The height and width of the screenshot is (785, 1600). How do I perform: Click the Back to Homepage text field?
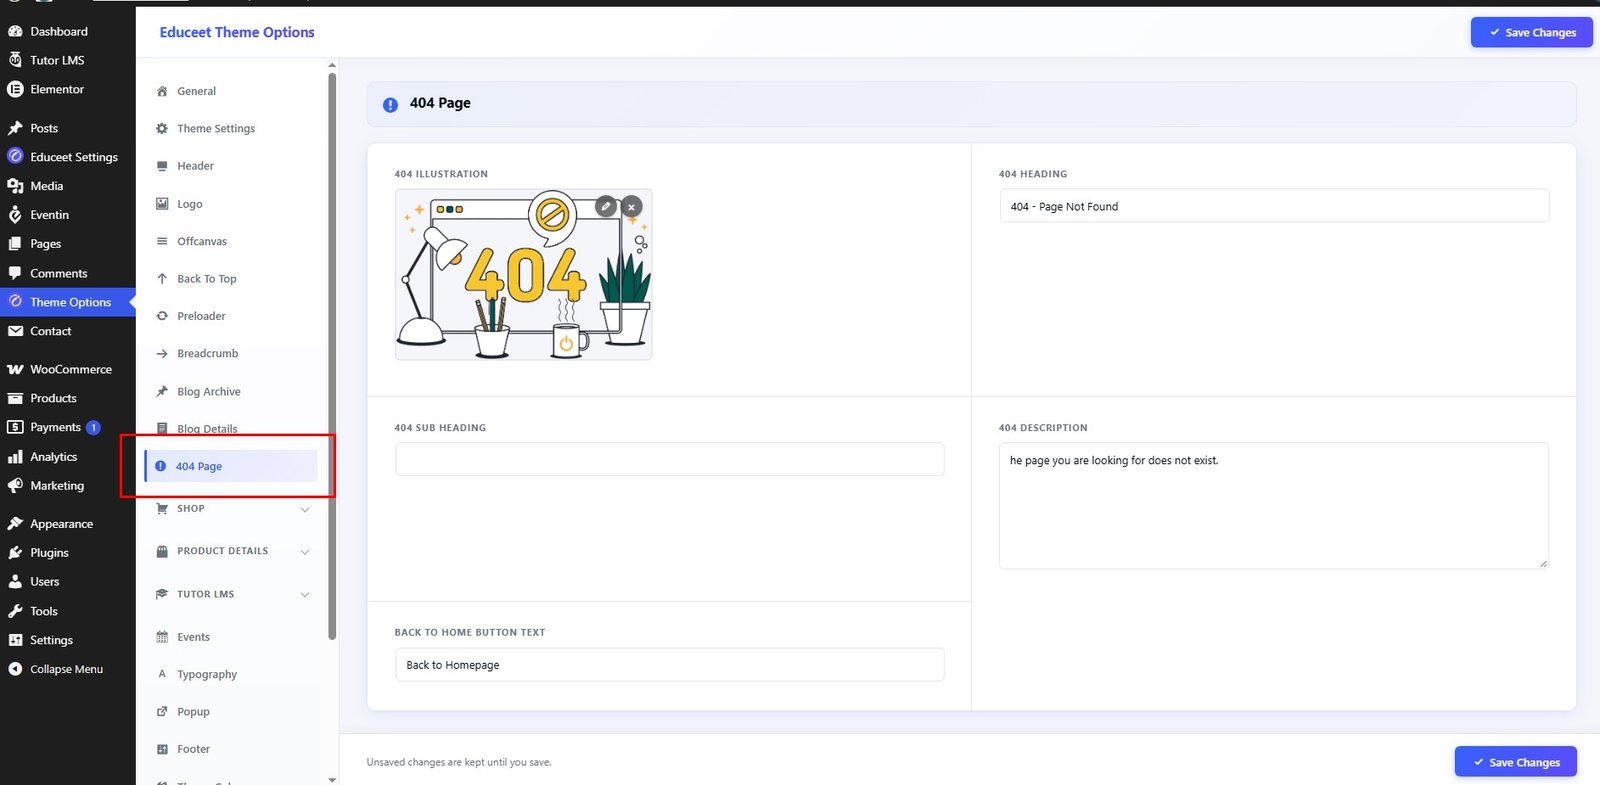click(669, 665)
